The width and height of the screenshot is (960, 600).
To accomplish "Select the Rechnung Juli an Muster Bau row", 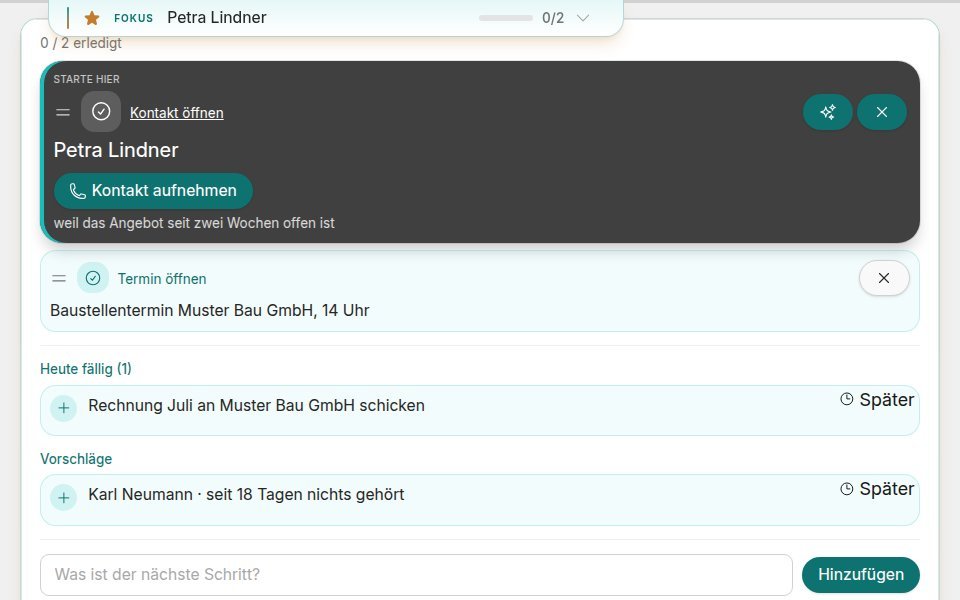I will pos(479,410).
